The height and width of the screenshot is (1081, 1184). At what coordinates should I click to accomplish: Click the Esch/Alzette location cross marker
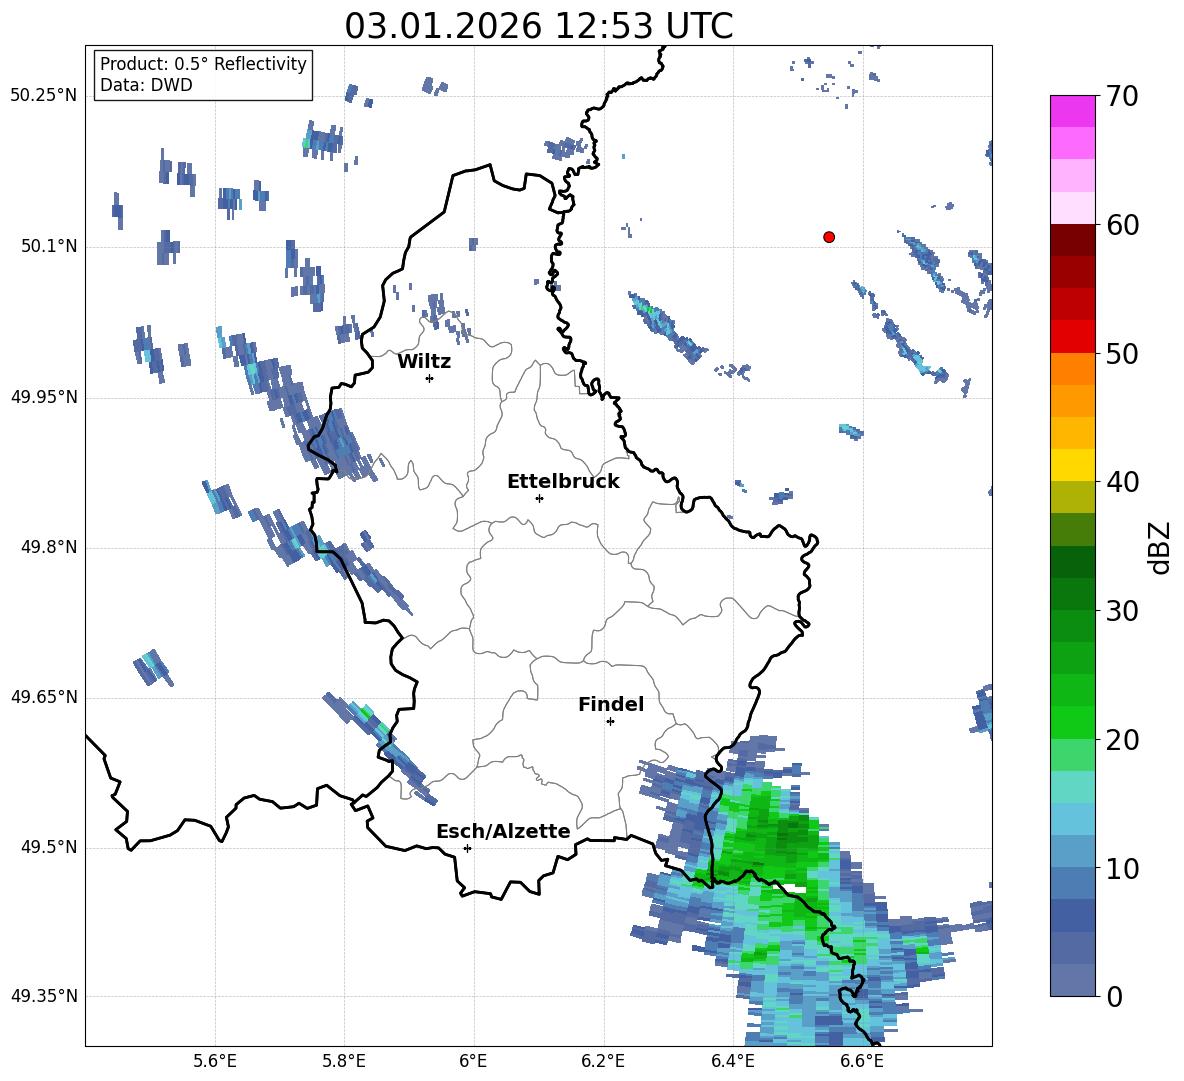tap(467, 848)
